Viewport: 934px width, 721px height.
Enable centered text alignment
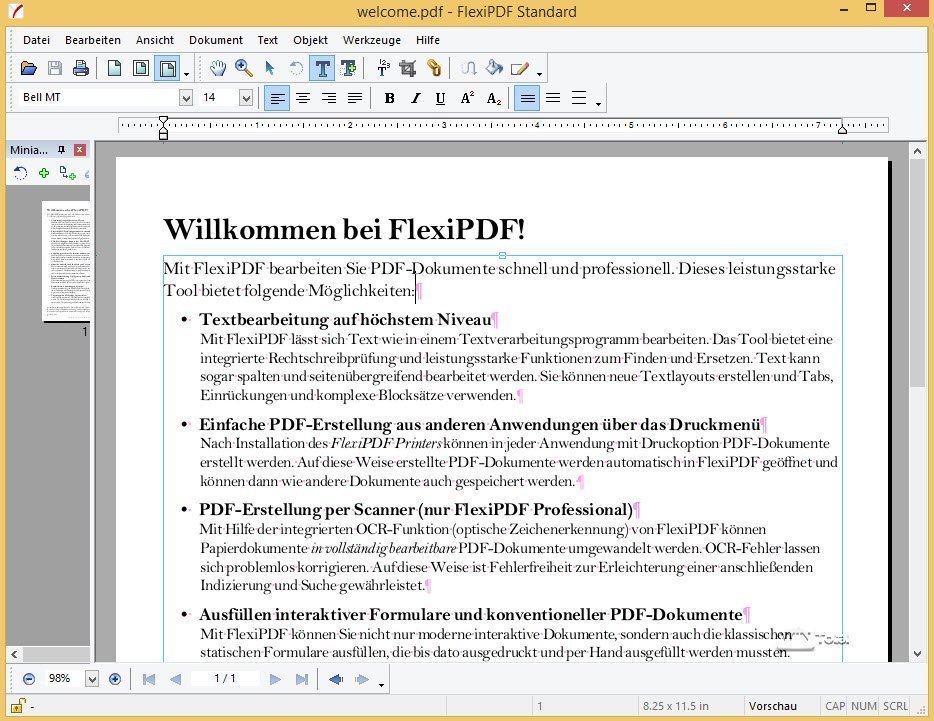303,97
